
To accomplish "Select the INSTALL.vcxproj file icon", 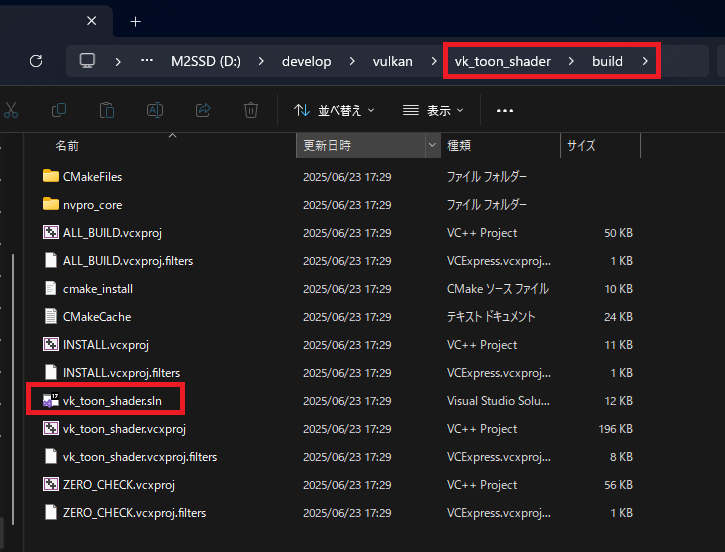I will tap(51, 344).
